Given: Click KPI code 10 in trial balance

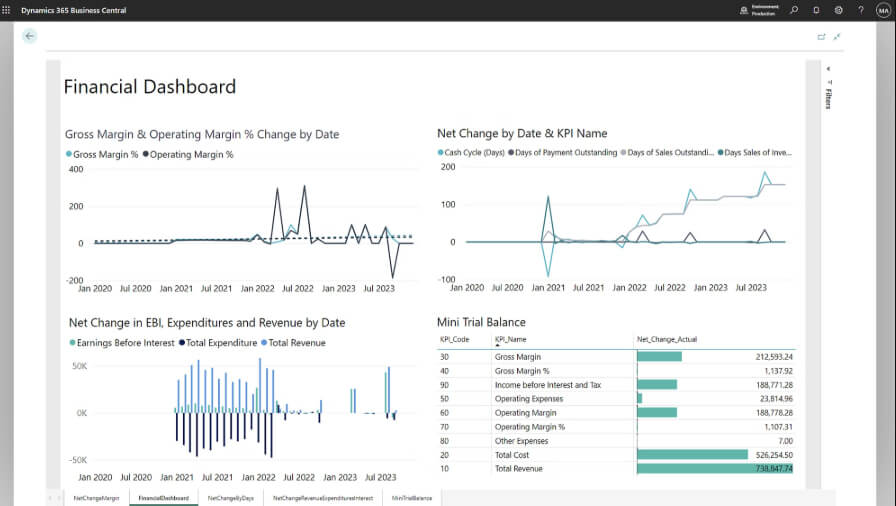Looking at the screenshot, I should coord(445,468).
